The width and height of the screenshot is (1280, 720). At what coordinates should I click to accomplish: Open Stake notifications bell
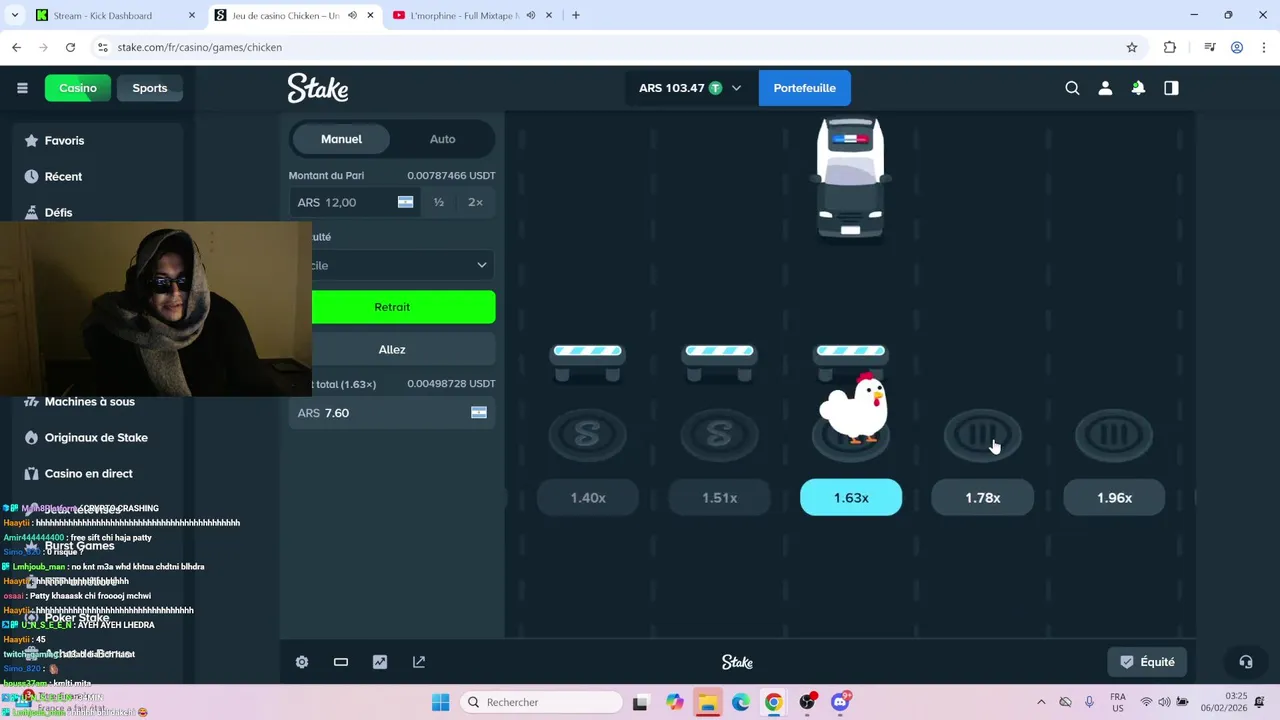pyautogui.click(x=1138, y=88)
